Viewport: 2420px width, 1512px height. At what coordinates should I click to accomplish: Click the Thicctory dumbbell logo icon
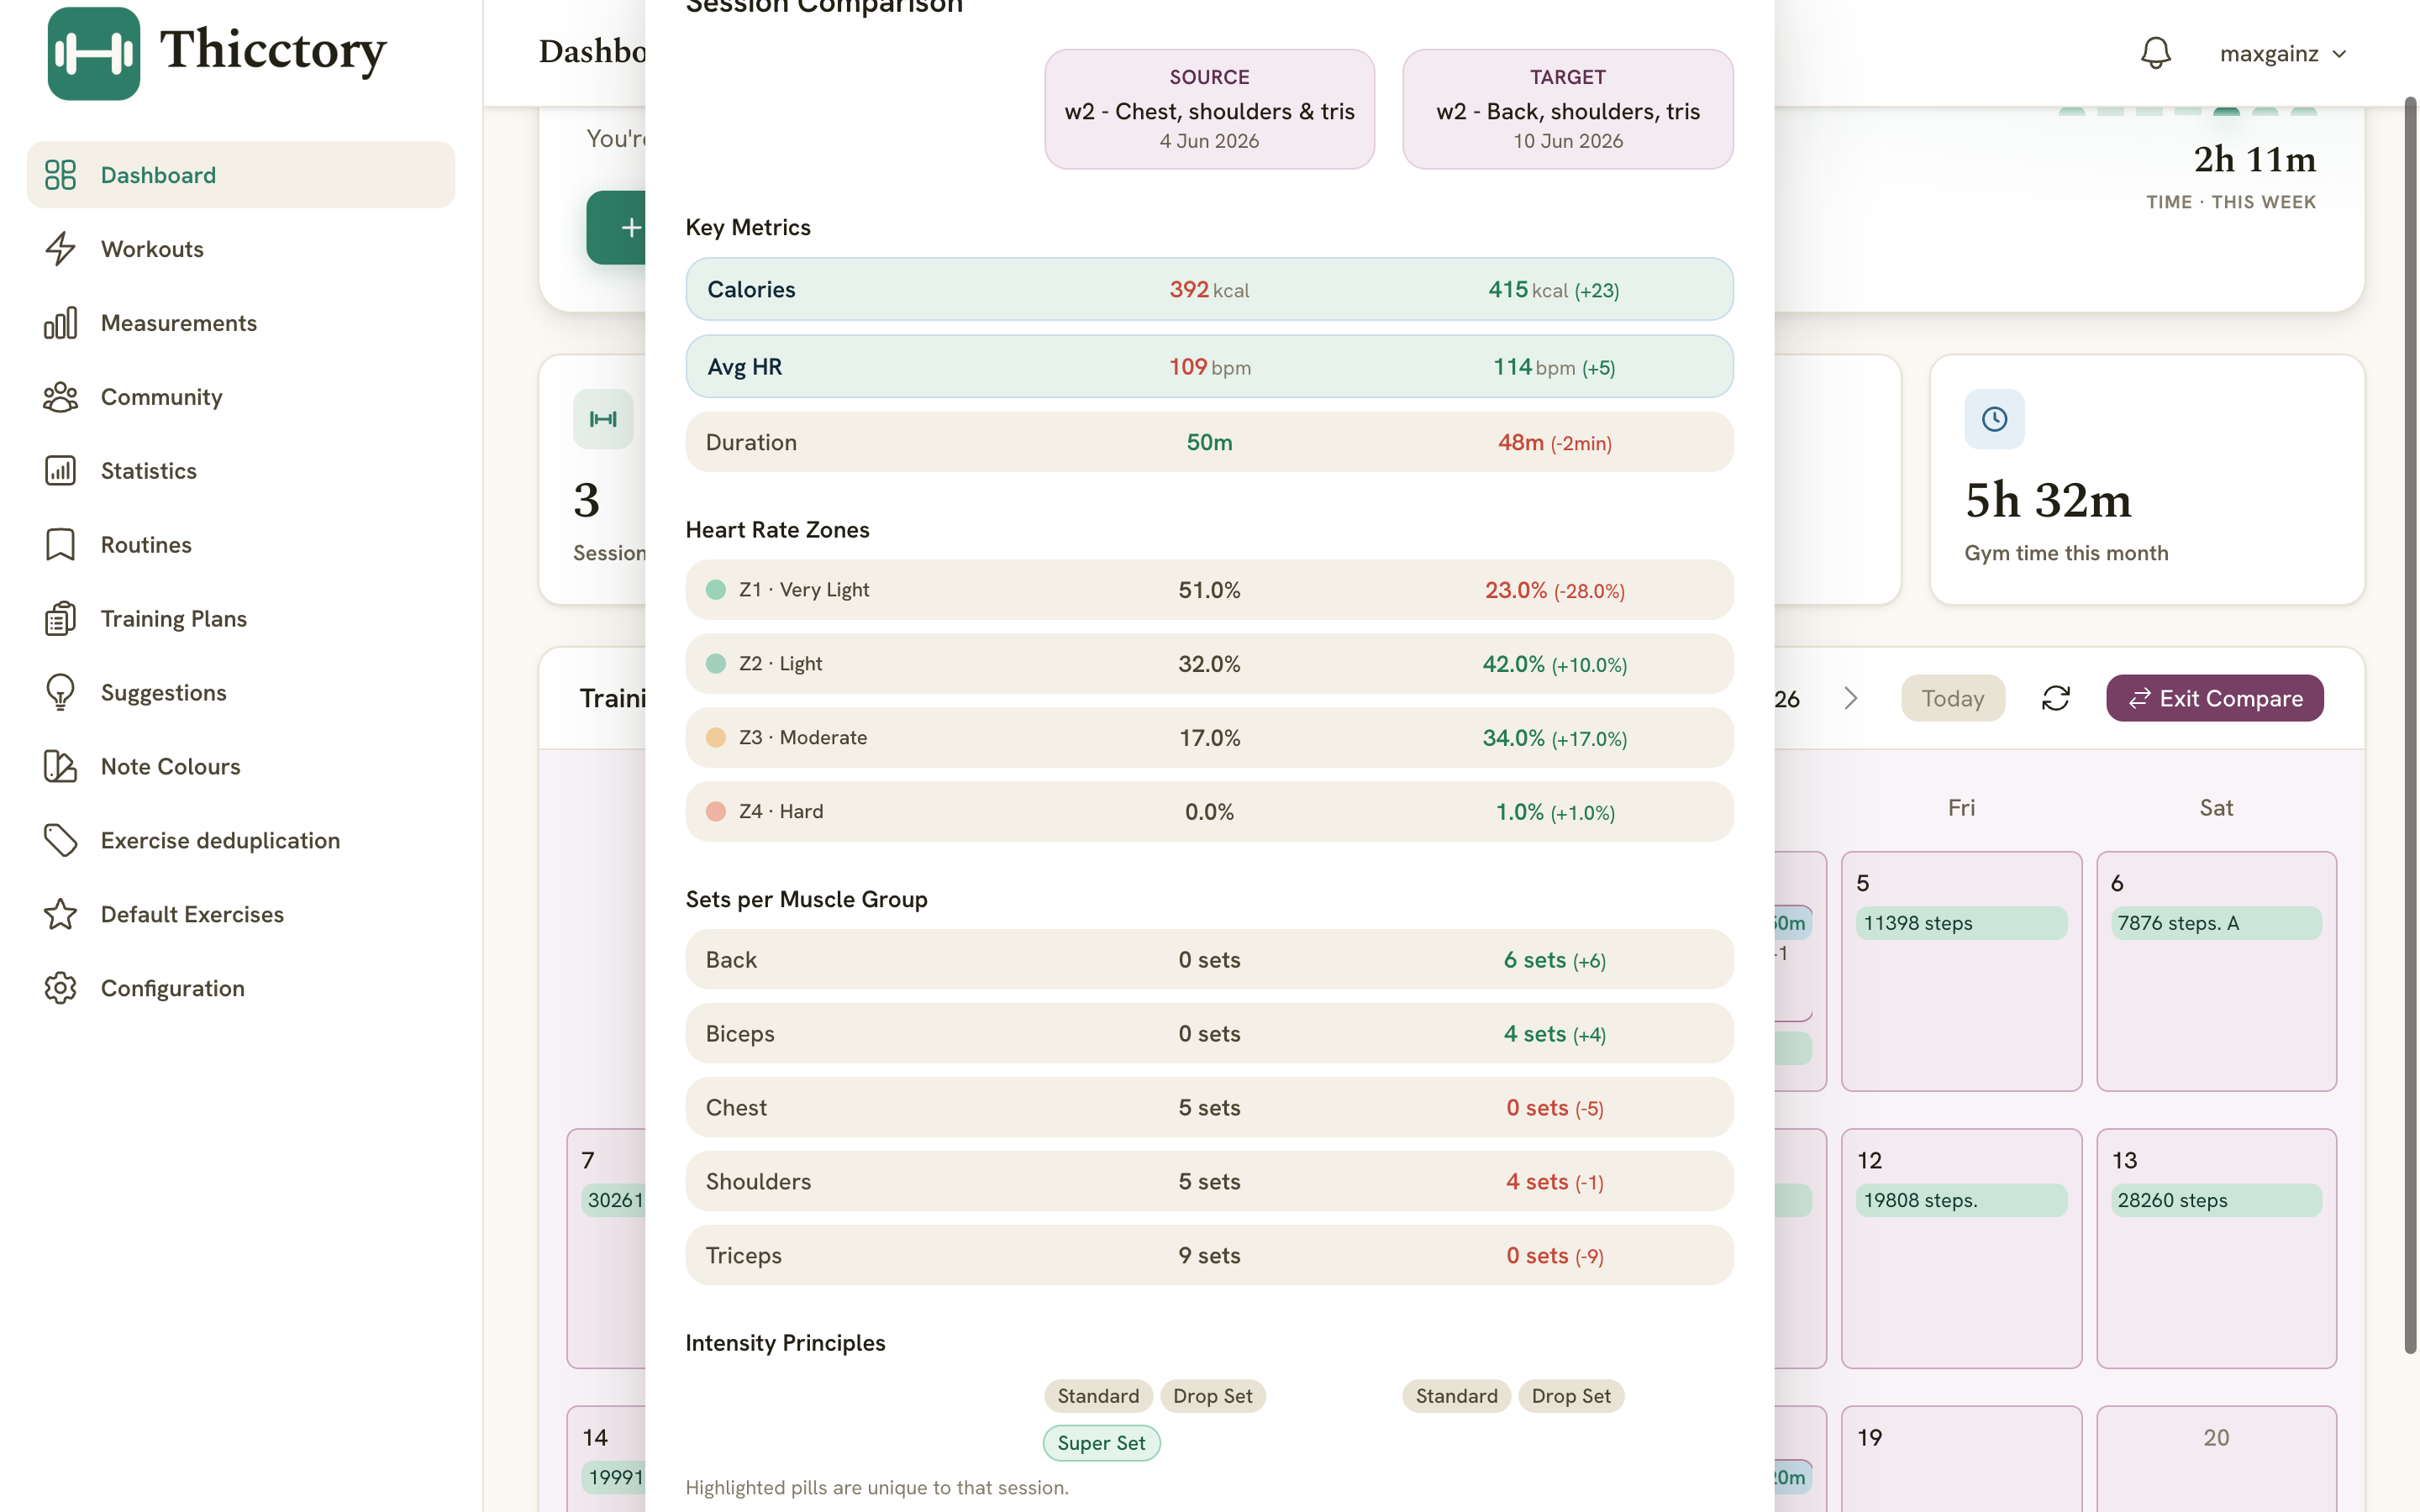point(94,54)
